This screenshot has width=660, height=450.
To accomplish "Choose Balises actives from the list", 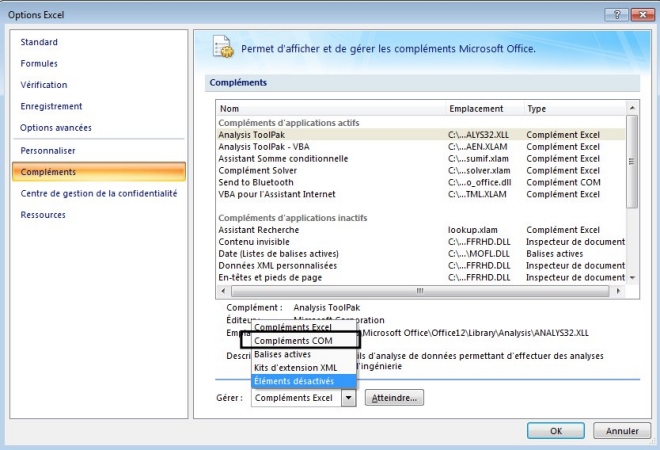I will point(304,354).
